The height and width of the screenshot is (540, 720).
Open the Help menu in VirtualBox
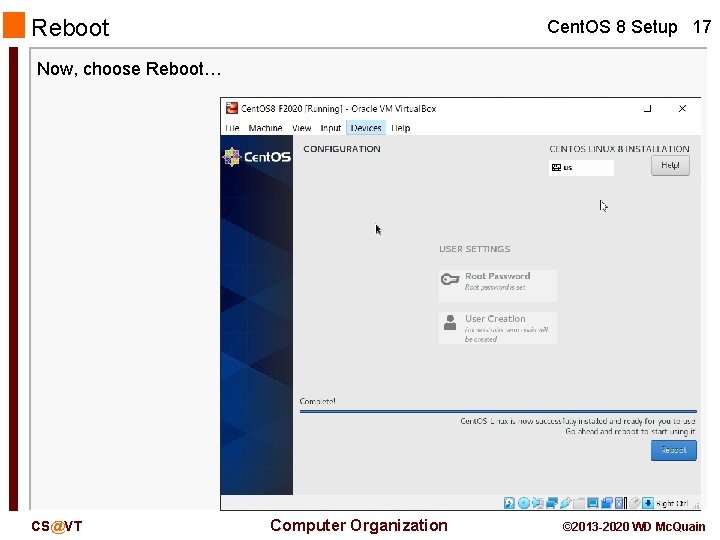pos(400,128)
